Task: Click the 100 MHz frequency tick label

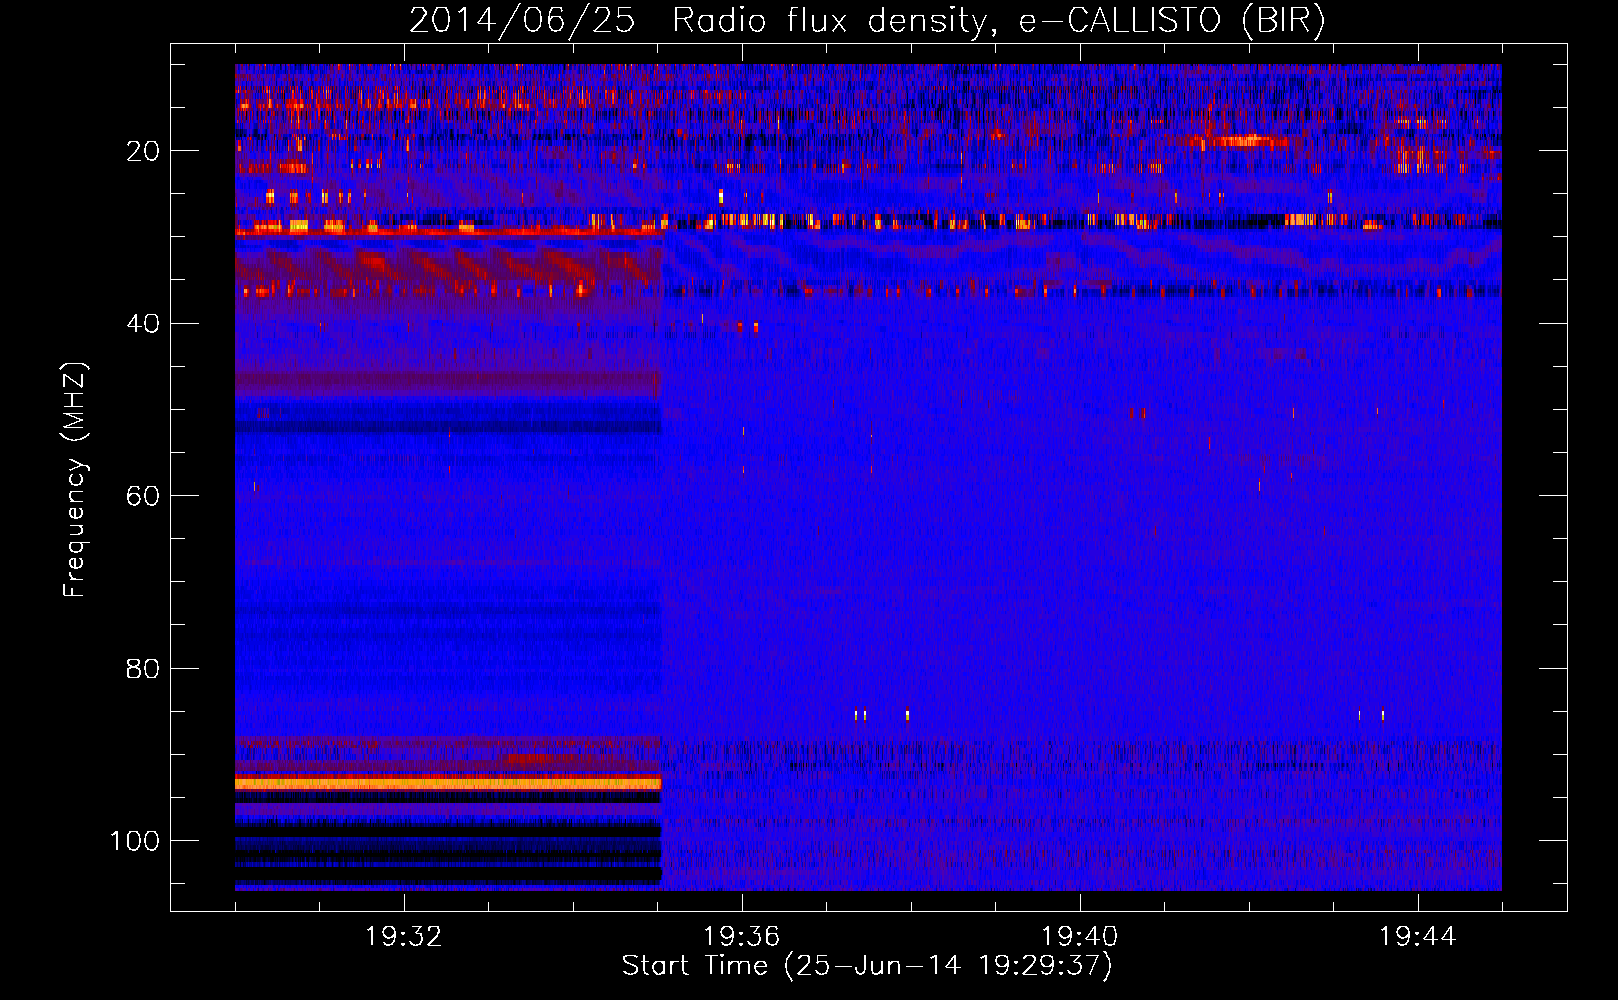Action: tap(135, 841)
